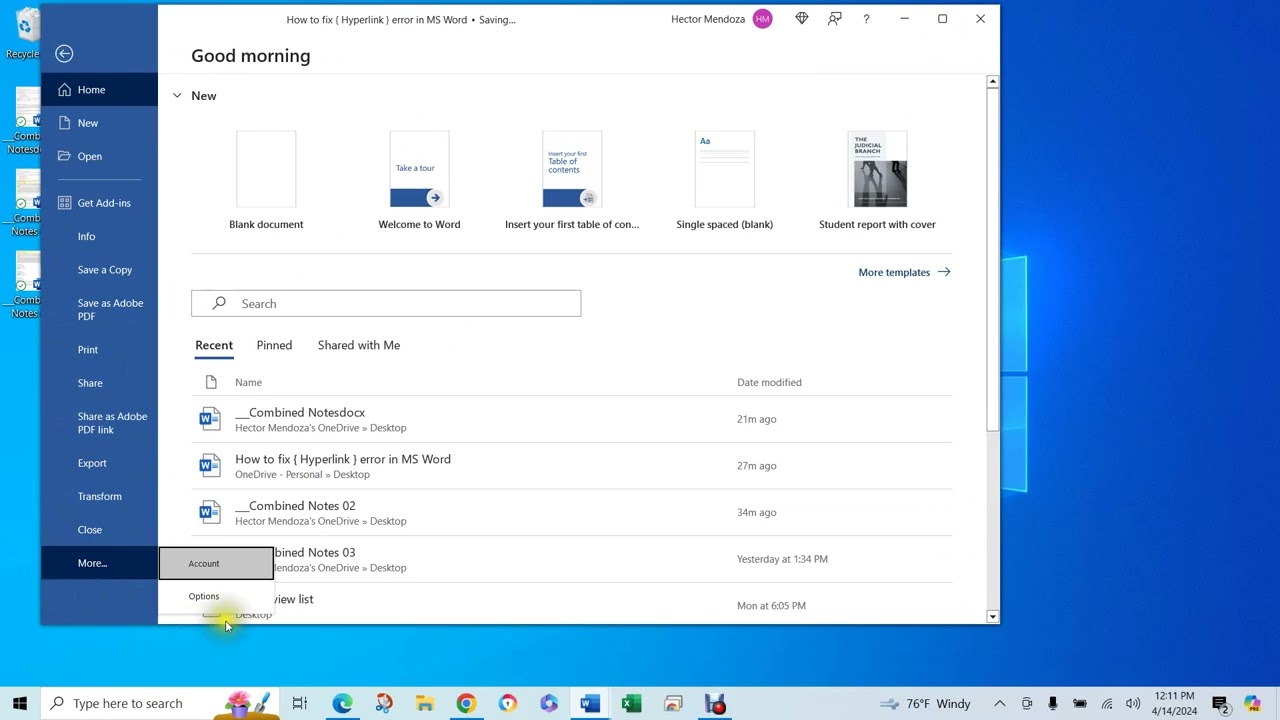Follow the More templates link
Screen dimensions: 1280x720
pyautogui.click(x=904, y=272)
